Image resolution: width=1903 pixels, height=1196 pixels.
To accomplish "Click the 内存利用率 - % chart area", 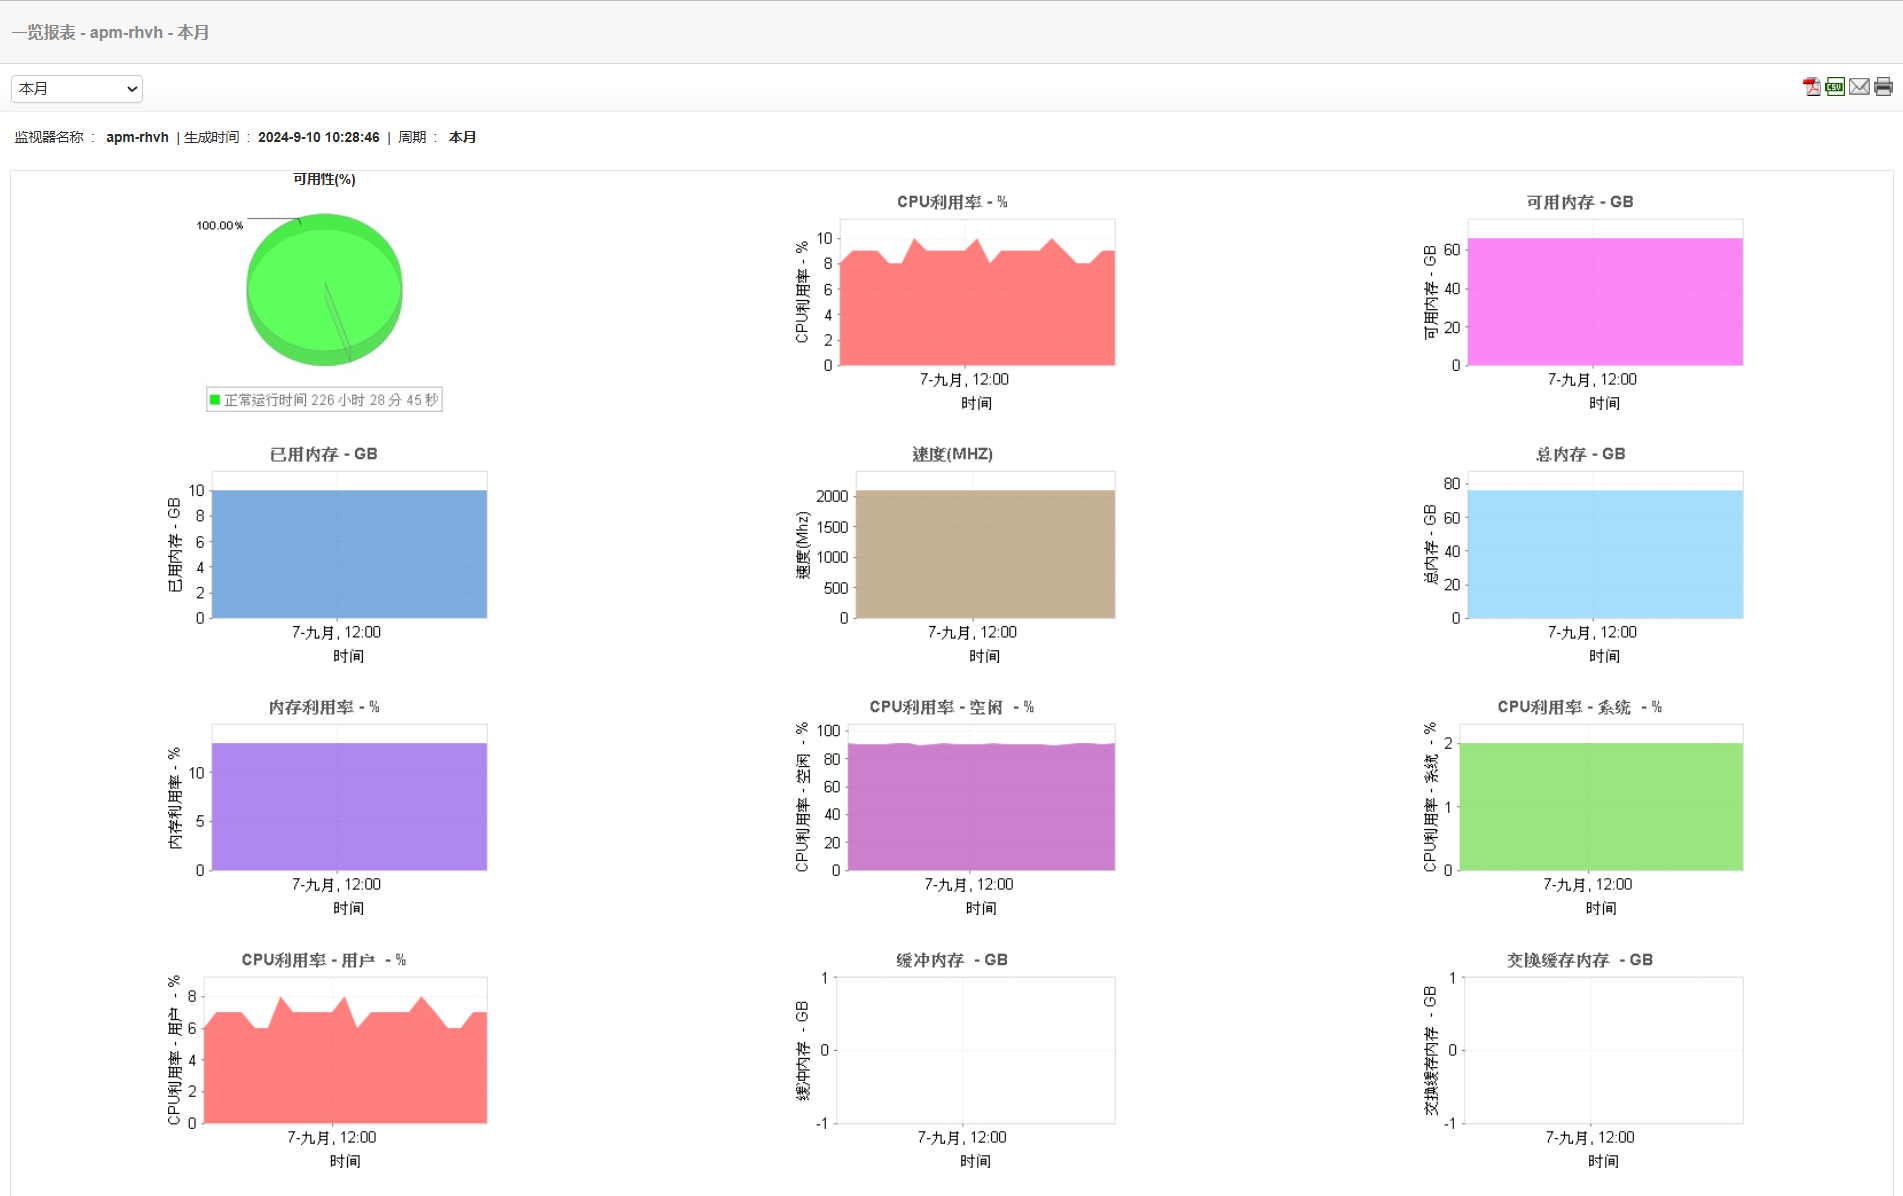I will tap(349, 797).
